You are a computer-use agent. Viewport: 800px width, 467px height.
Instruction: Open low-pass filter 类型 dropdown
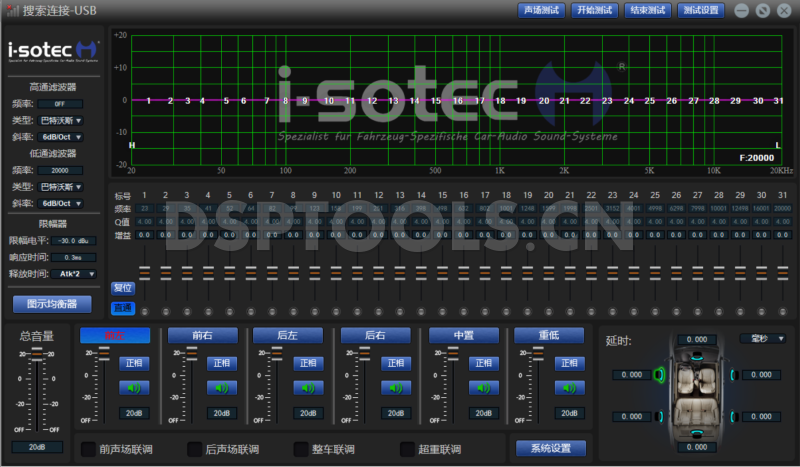60,187
